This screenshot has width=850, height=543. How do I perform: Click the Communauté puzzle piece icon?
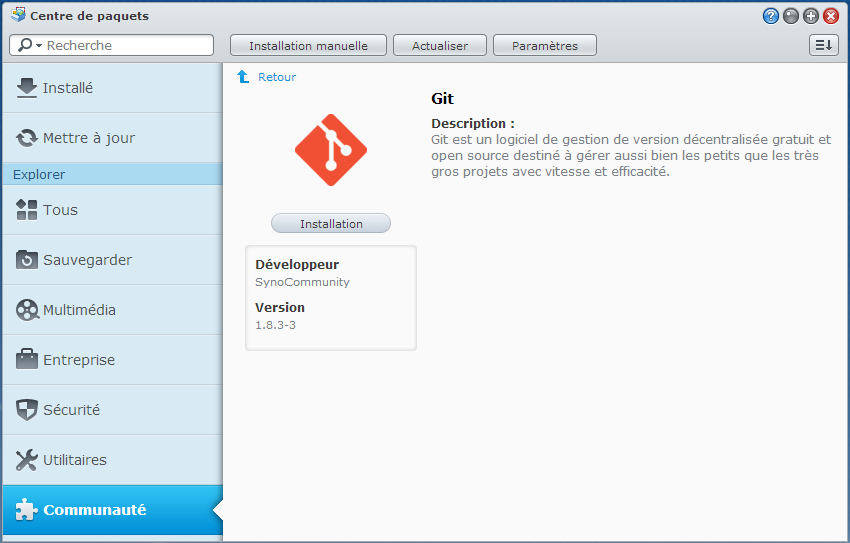tap(27, 509)
